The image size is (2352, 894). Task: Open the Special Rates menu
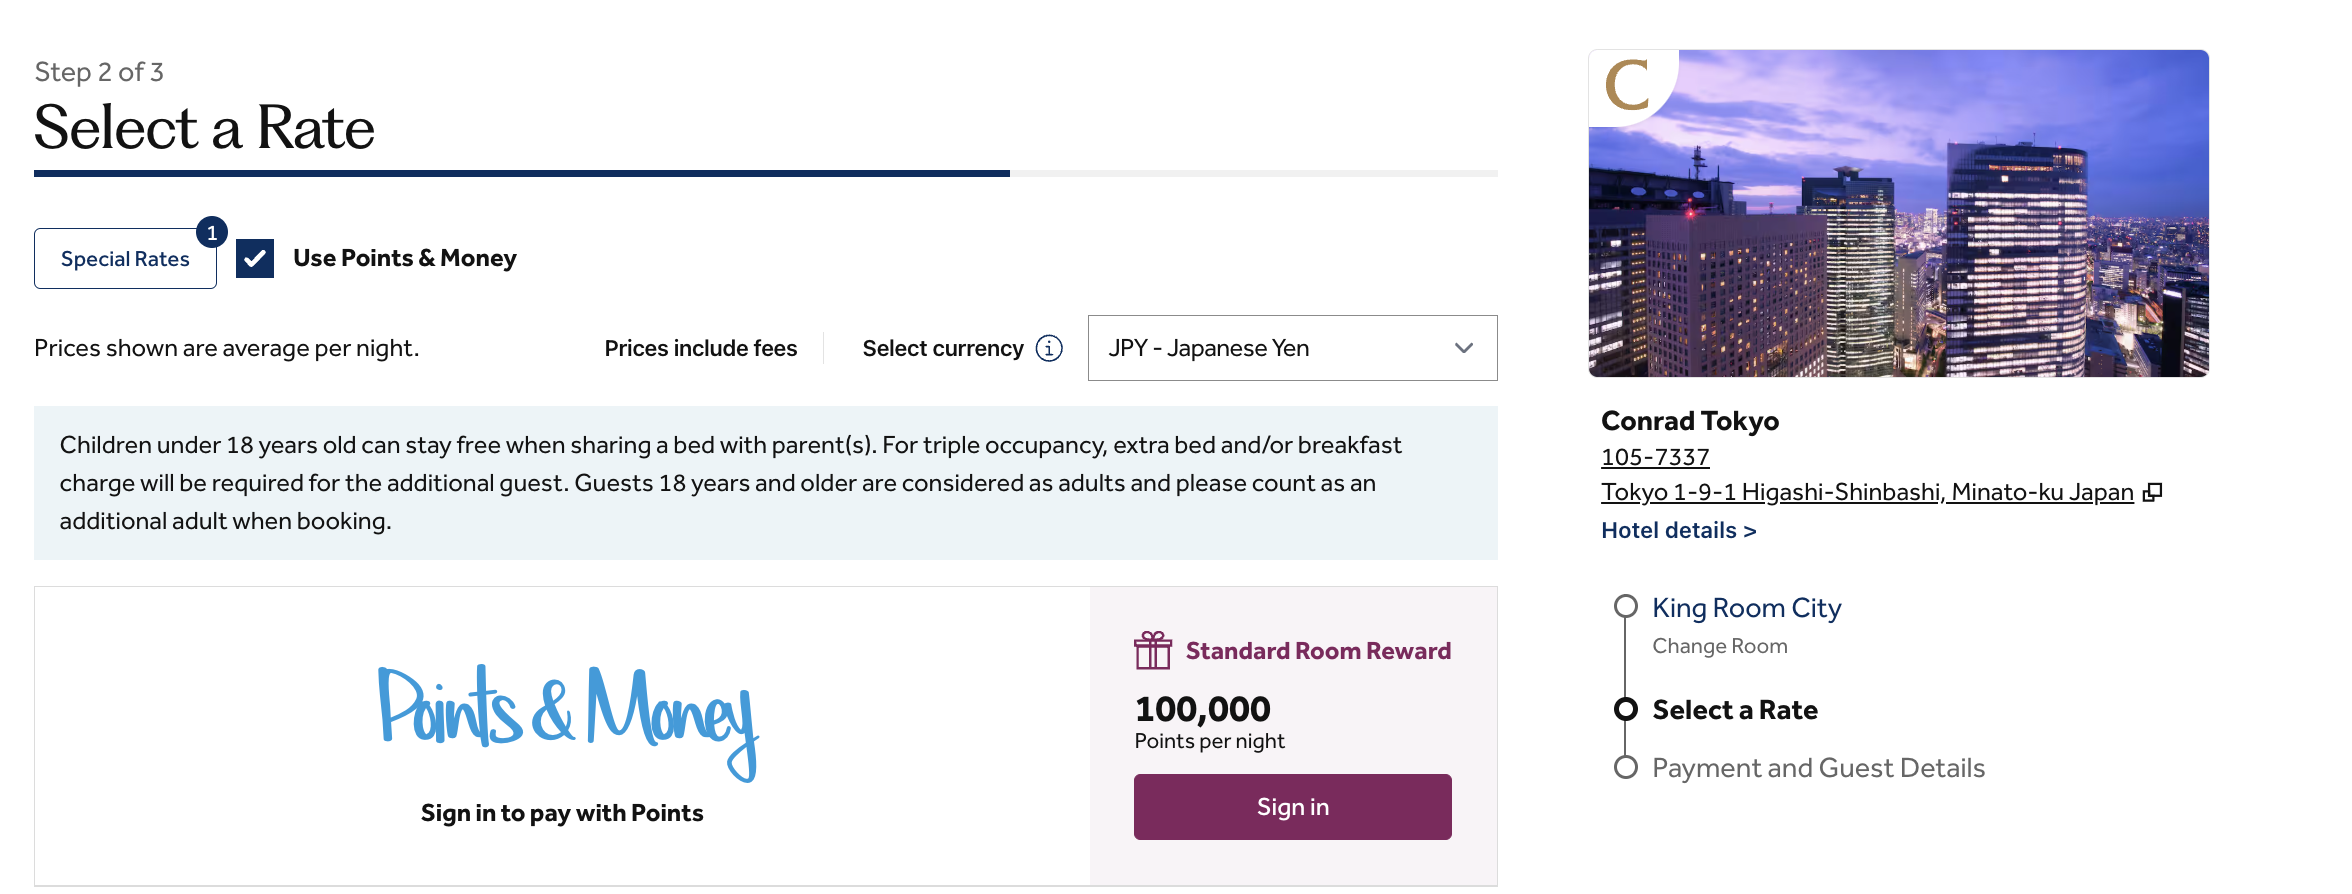[125, 258]
